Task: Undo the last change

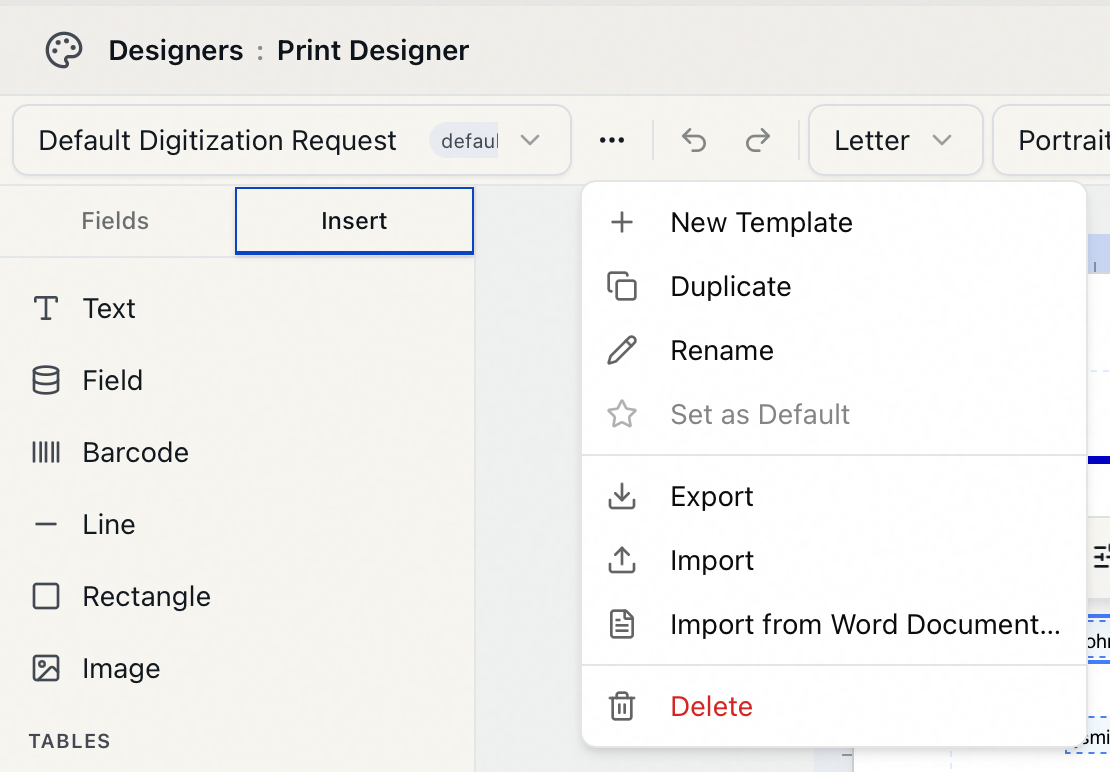Action: [x=694, y=140]
